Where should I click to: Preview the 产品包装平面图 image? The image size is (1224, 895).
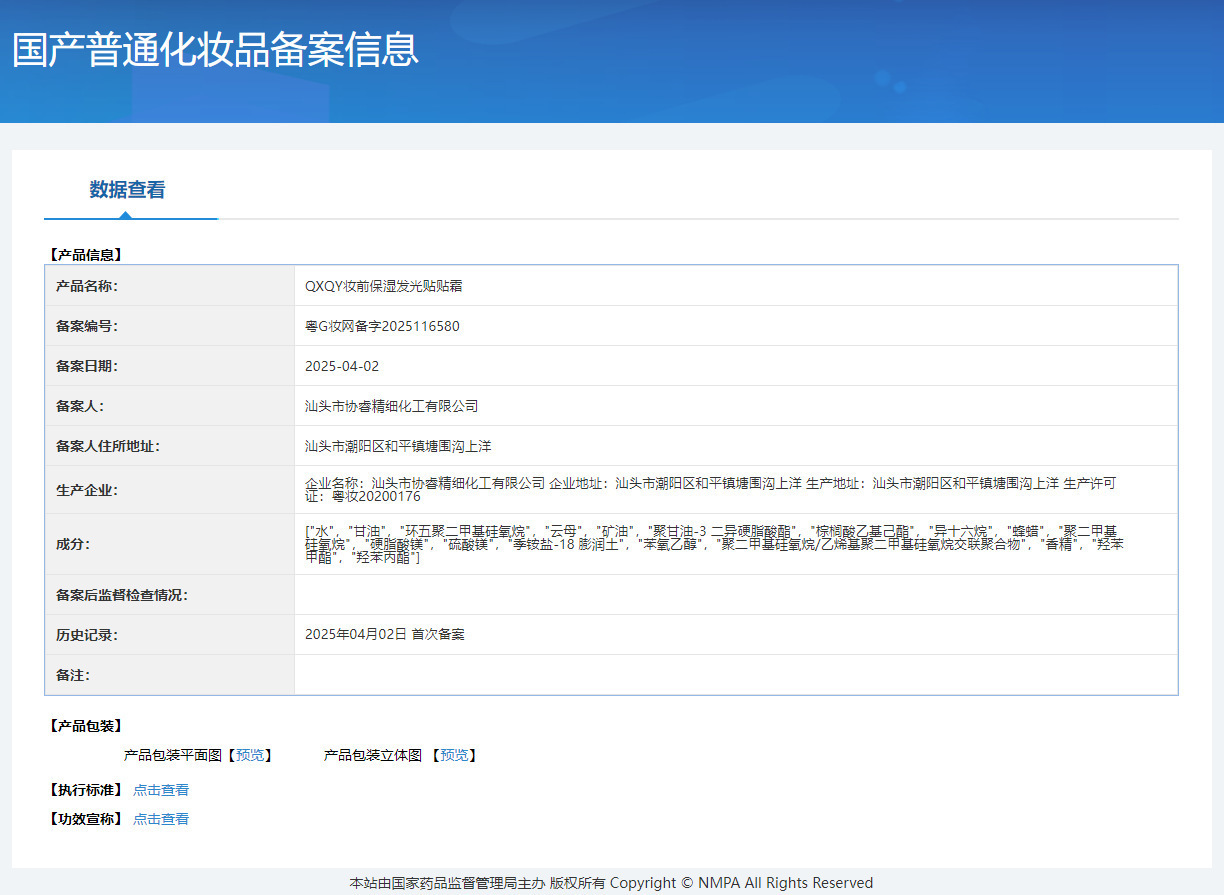pos(250,755)
